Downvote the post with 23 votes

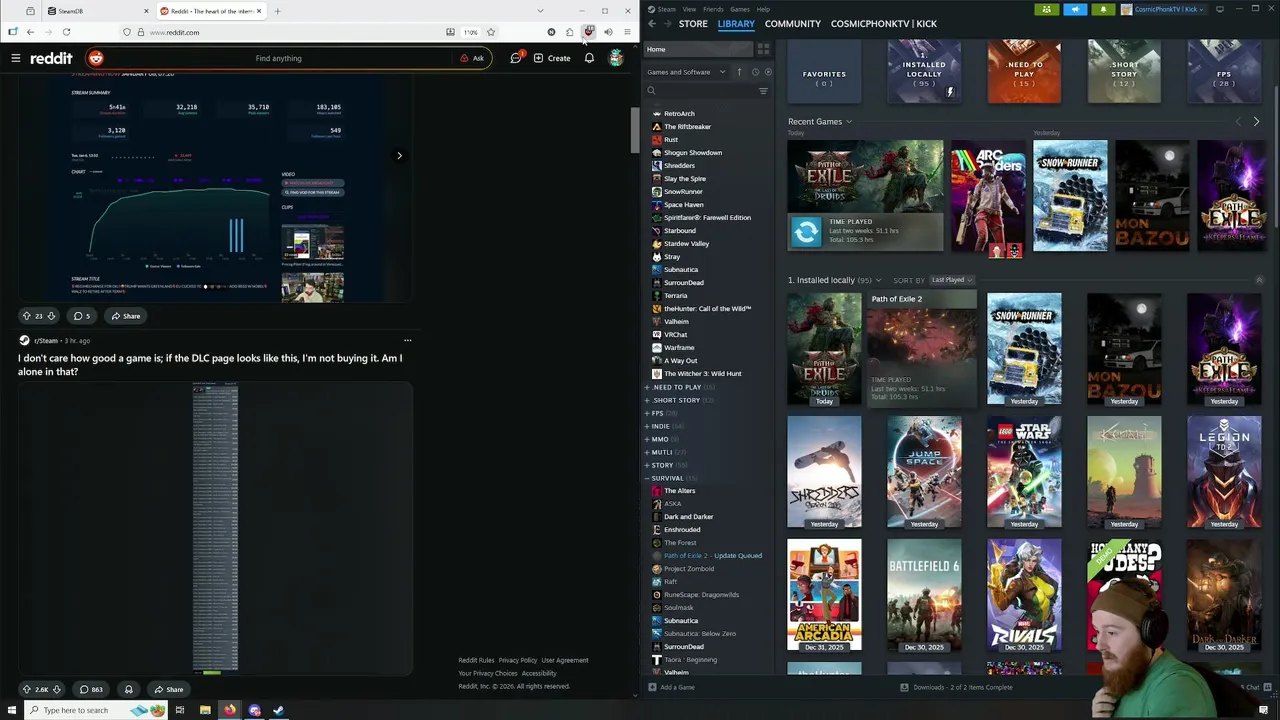(51, 316)
